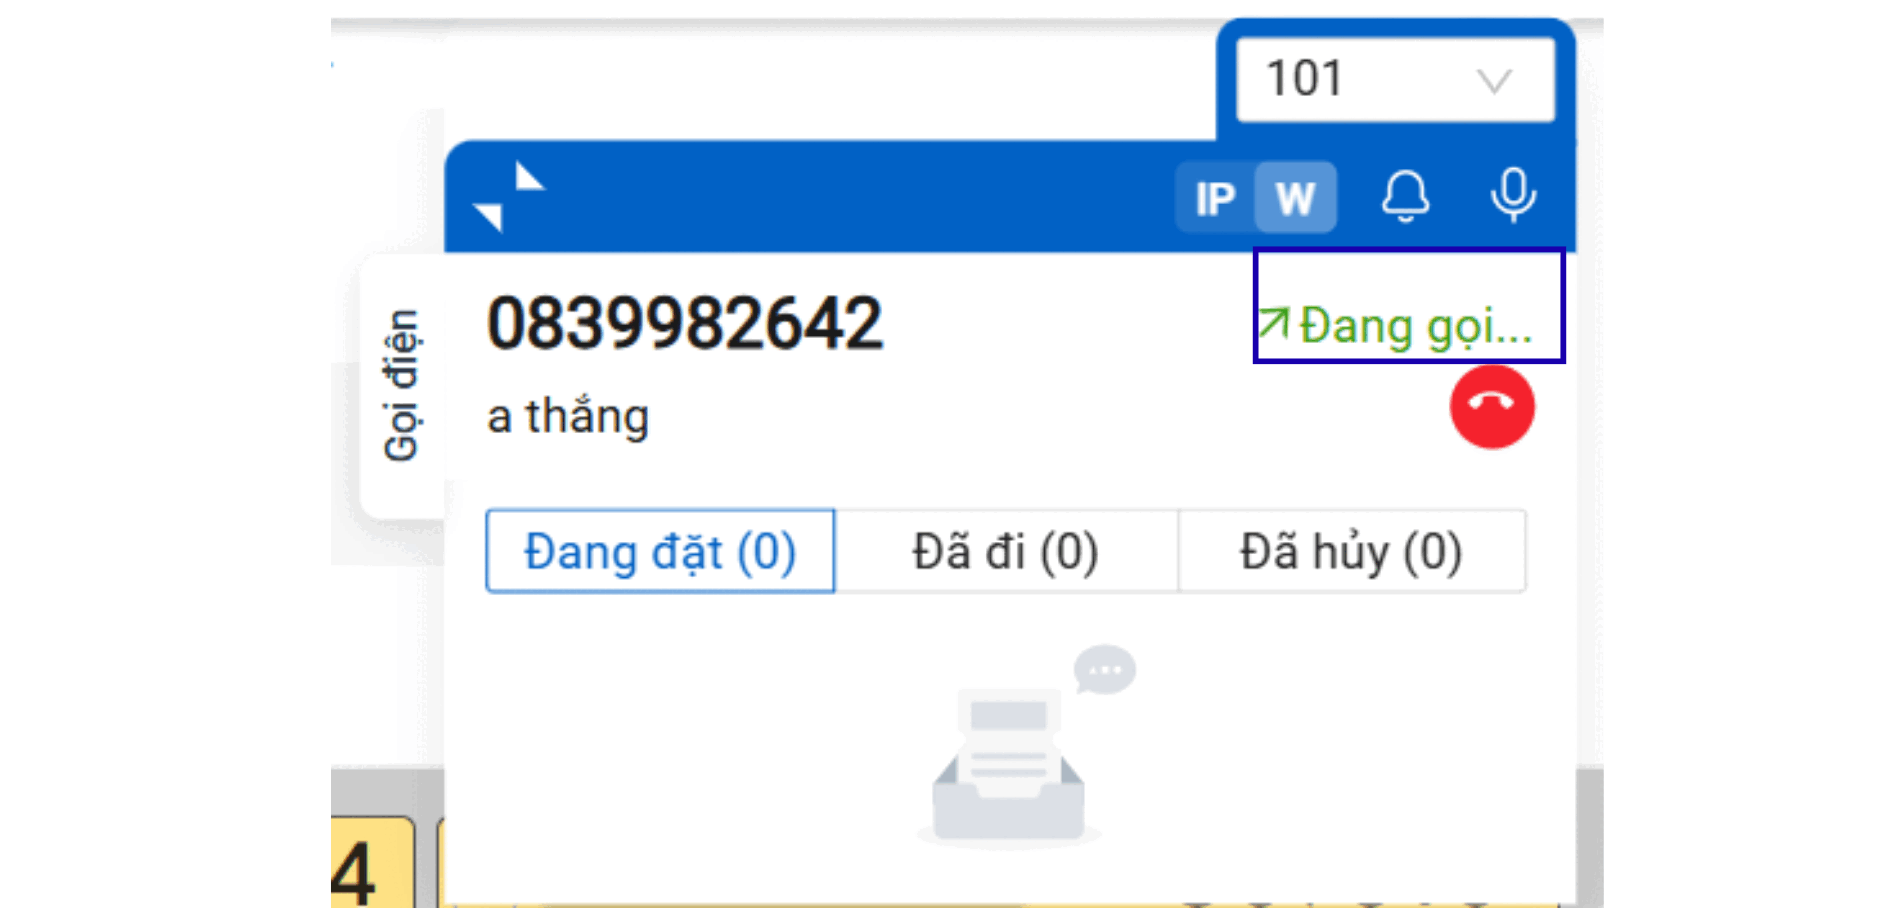Click the green outgoing call arrow icon
Viewport: 1901px width, 908px height.
1273,324
